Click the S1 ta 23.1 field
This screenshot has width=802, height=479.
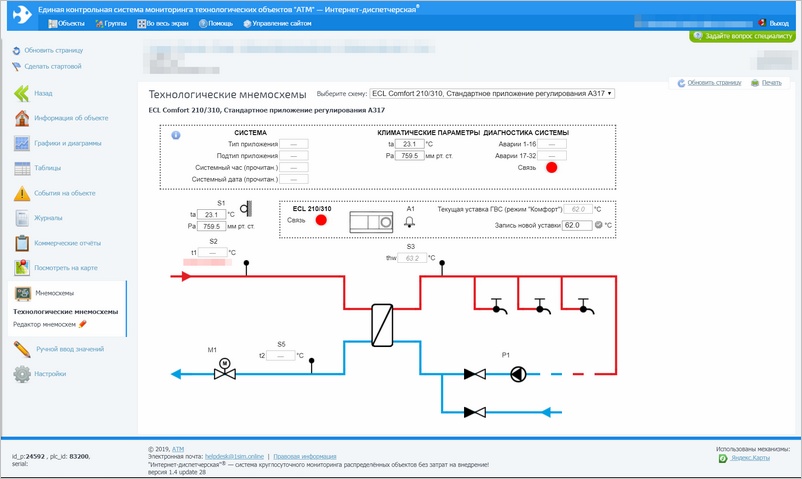[212, 215]
